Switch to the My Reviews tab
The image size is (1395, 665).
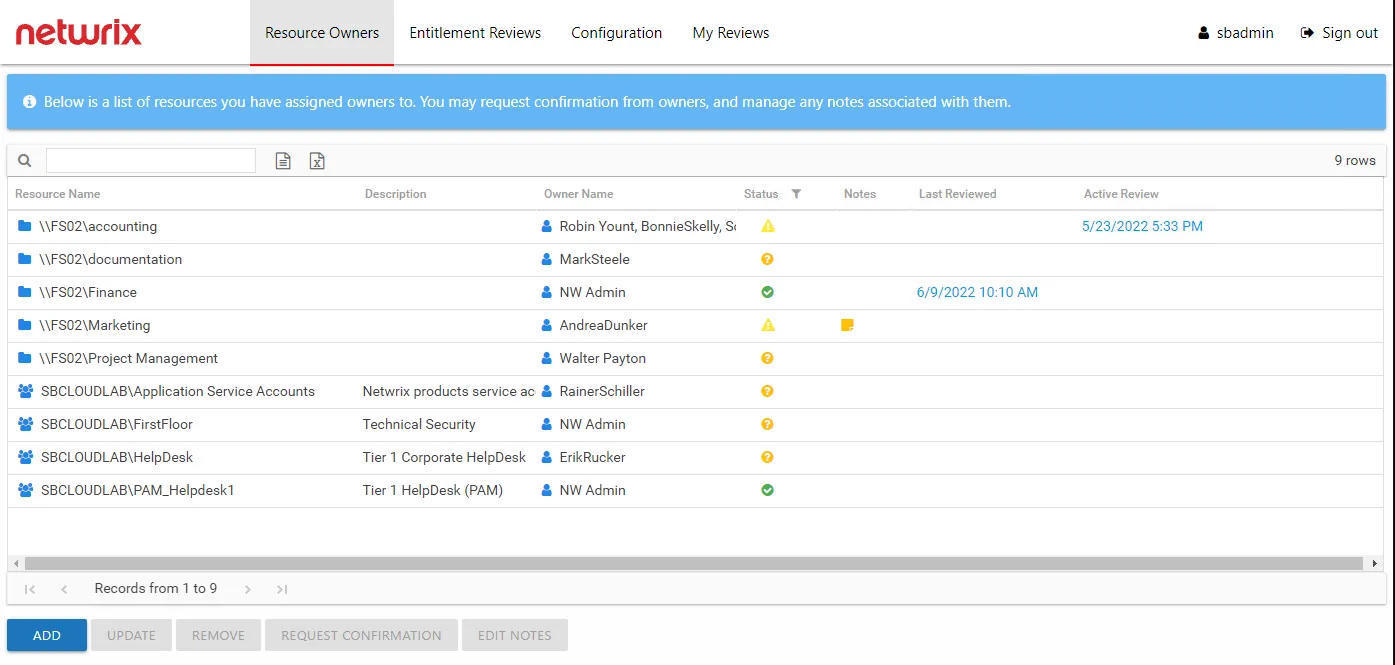(730, 32)
